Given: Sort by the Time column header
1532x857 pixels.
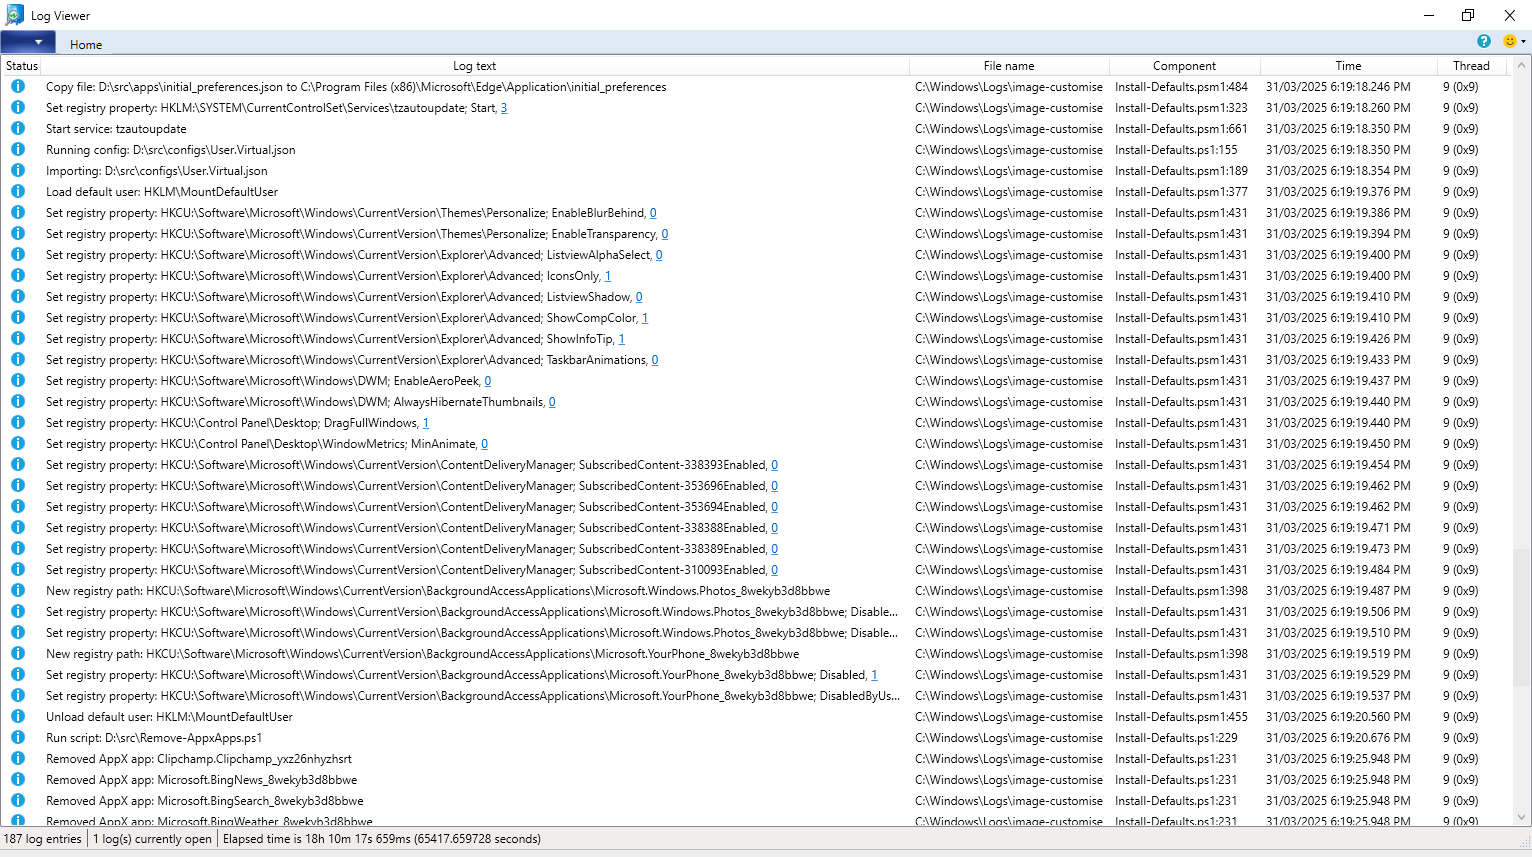Looking at the screenshot, I should tap(1348, 66).
